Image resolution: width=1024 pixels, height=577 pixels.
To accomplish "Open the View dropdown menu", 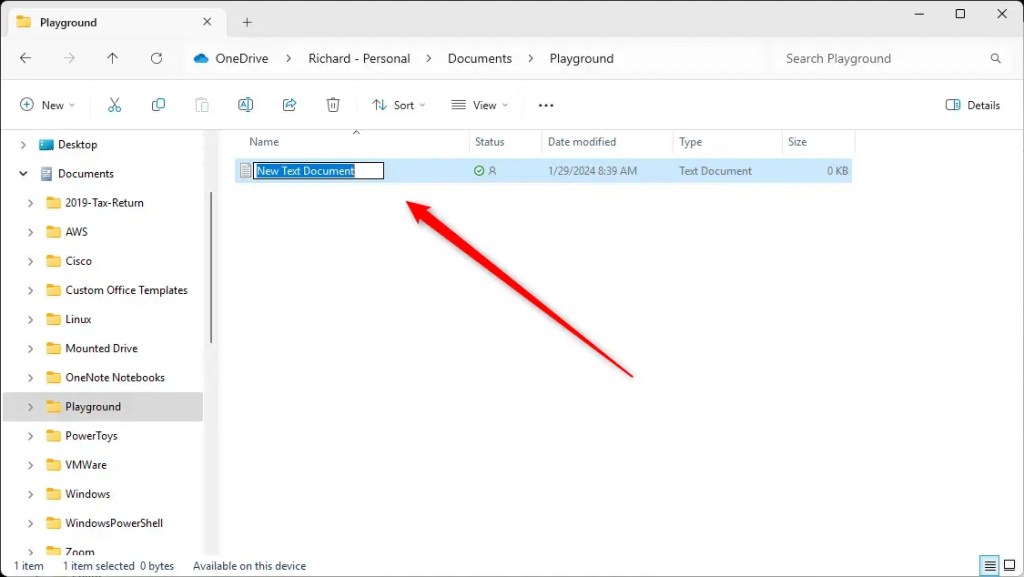I will (480, 105).
